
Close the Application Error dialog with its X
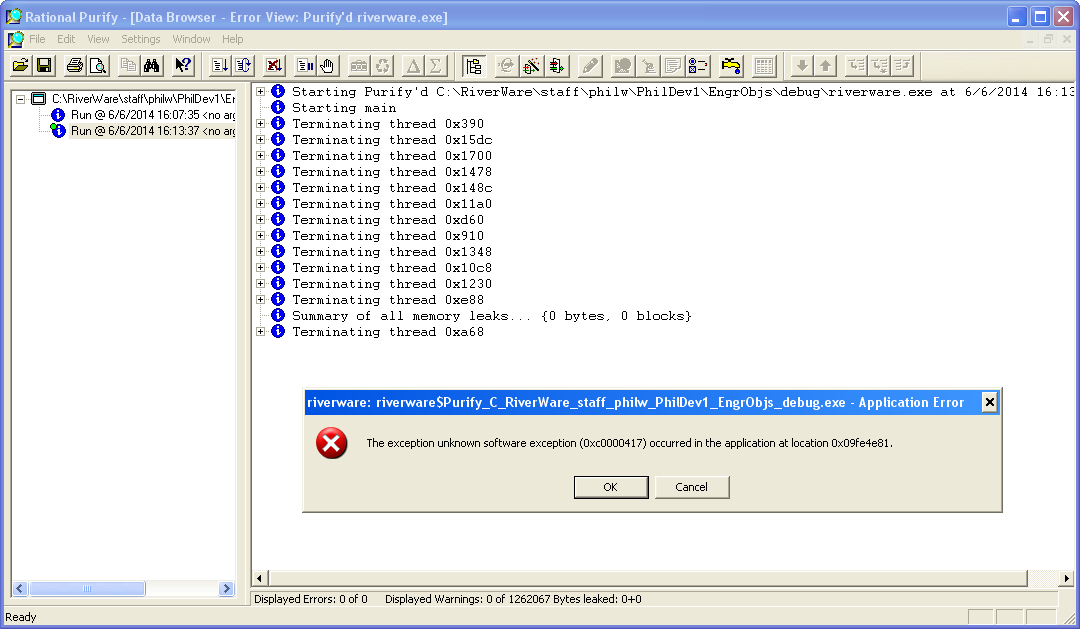[990, 402]
